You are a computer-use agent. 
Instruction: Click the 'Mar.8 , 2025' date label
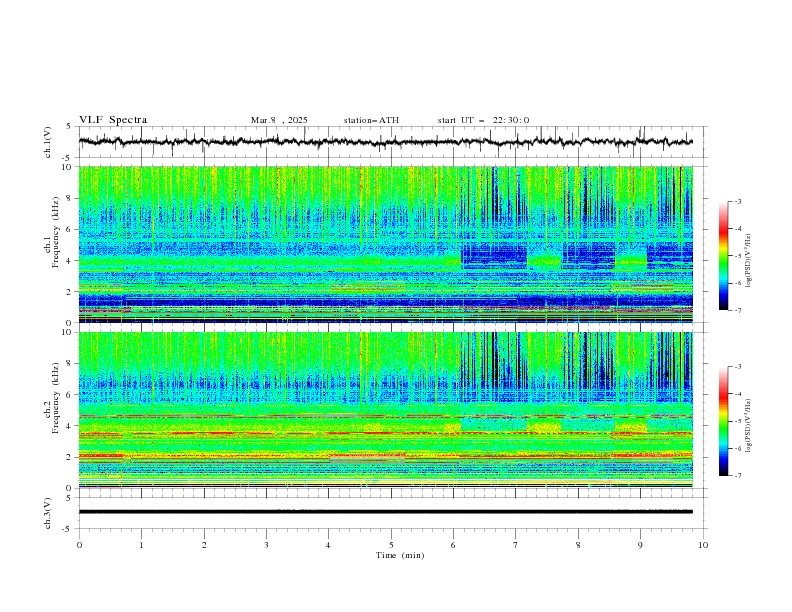pyautogui.click(x=279, y=120)
